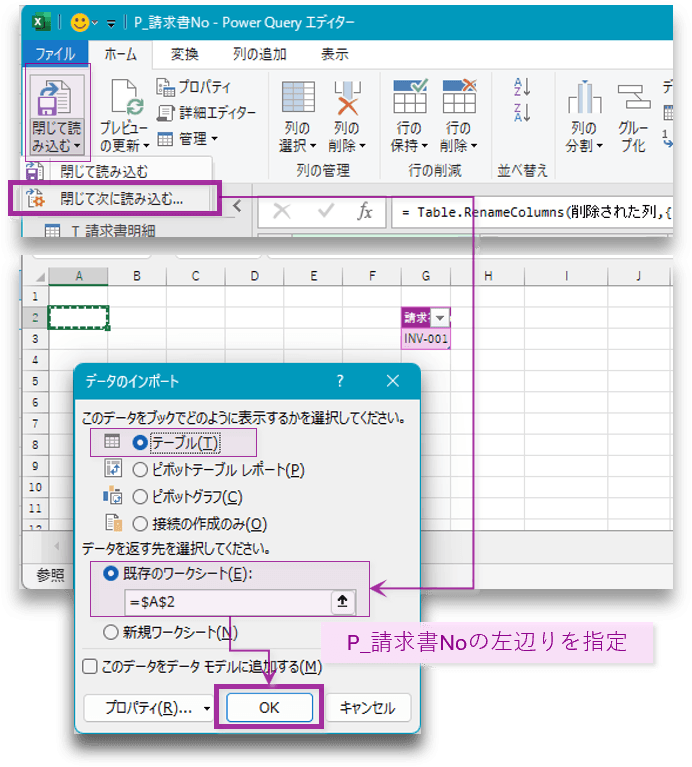Open the 列の削除 tool
Image resolution: width=692 pixels, height=767 pixels.
(x=347, y=116)
